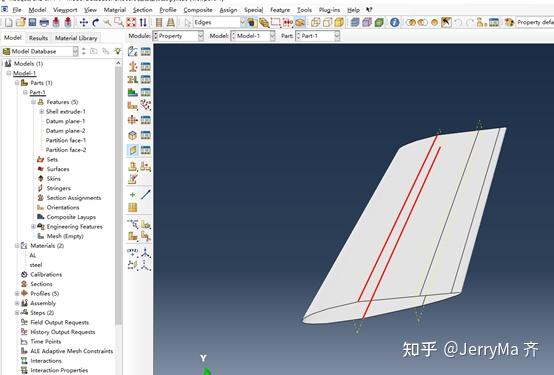
Task: Create a new model database
Action: point(8,23)
